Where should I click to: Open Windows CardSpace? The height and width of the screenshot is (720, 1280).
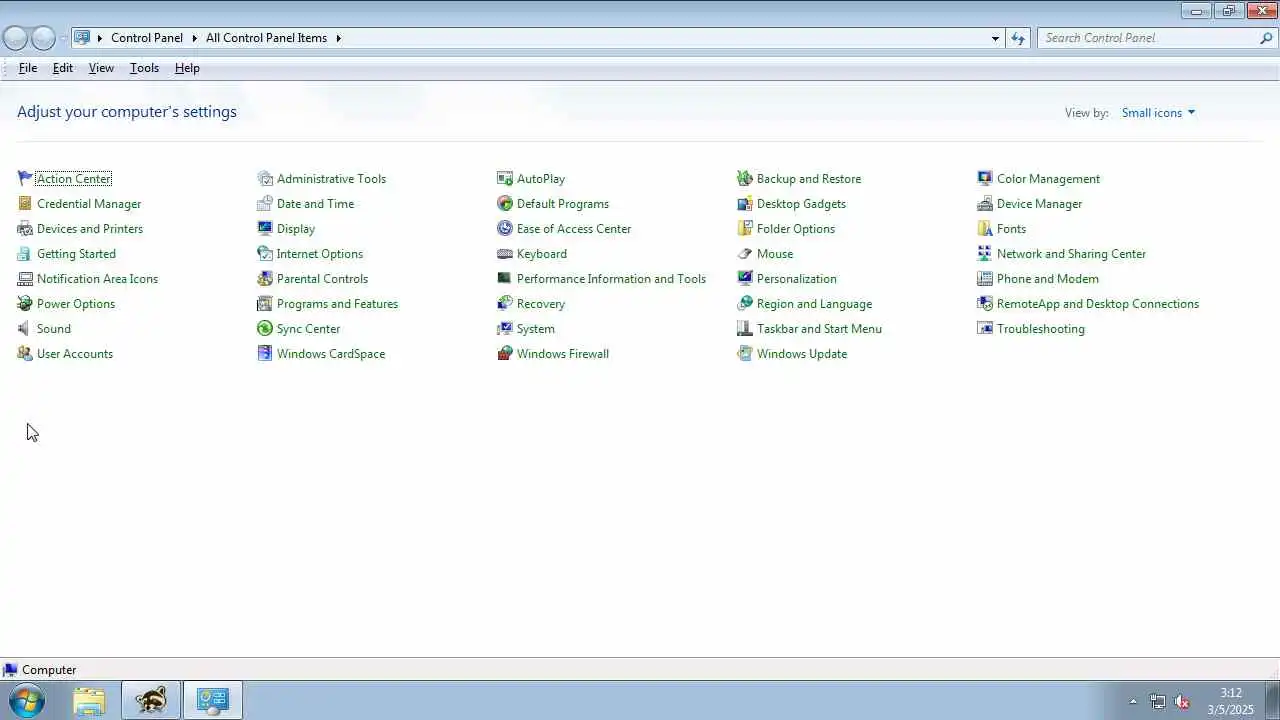tap(331, 354)
